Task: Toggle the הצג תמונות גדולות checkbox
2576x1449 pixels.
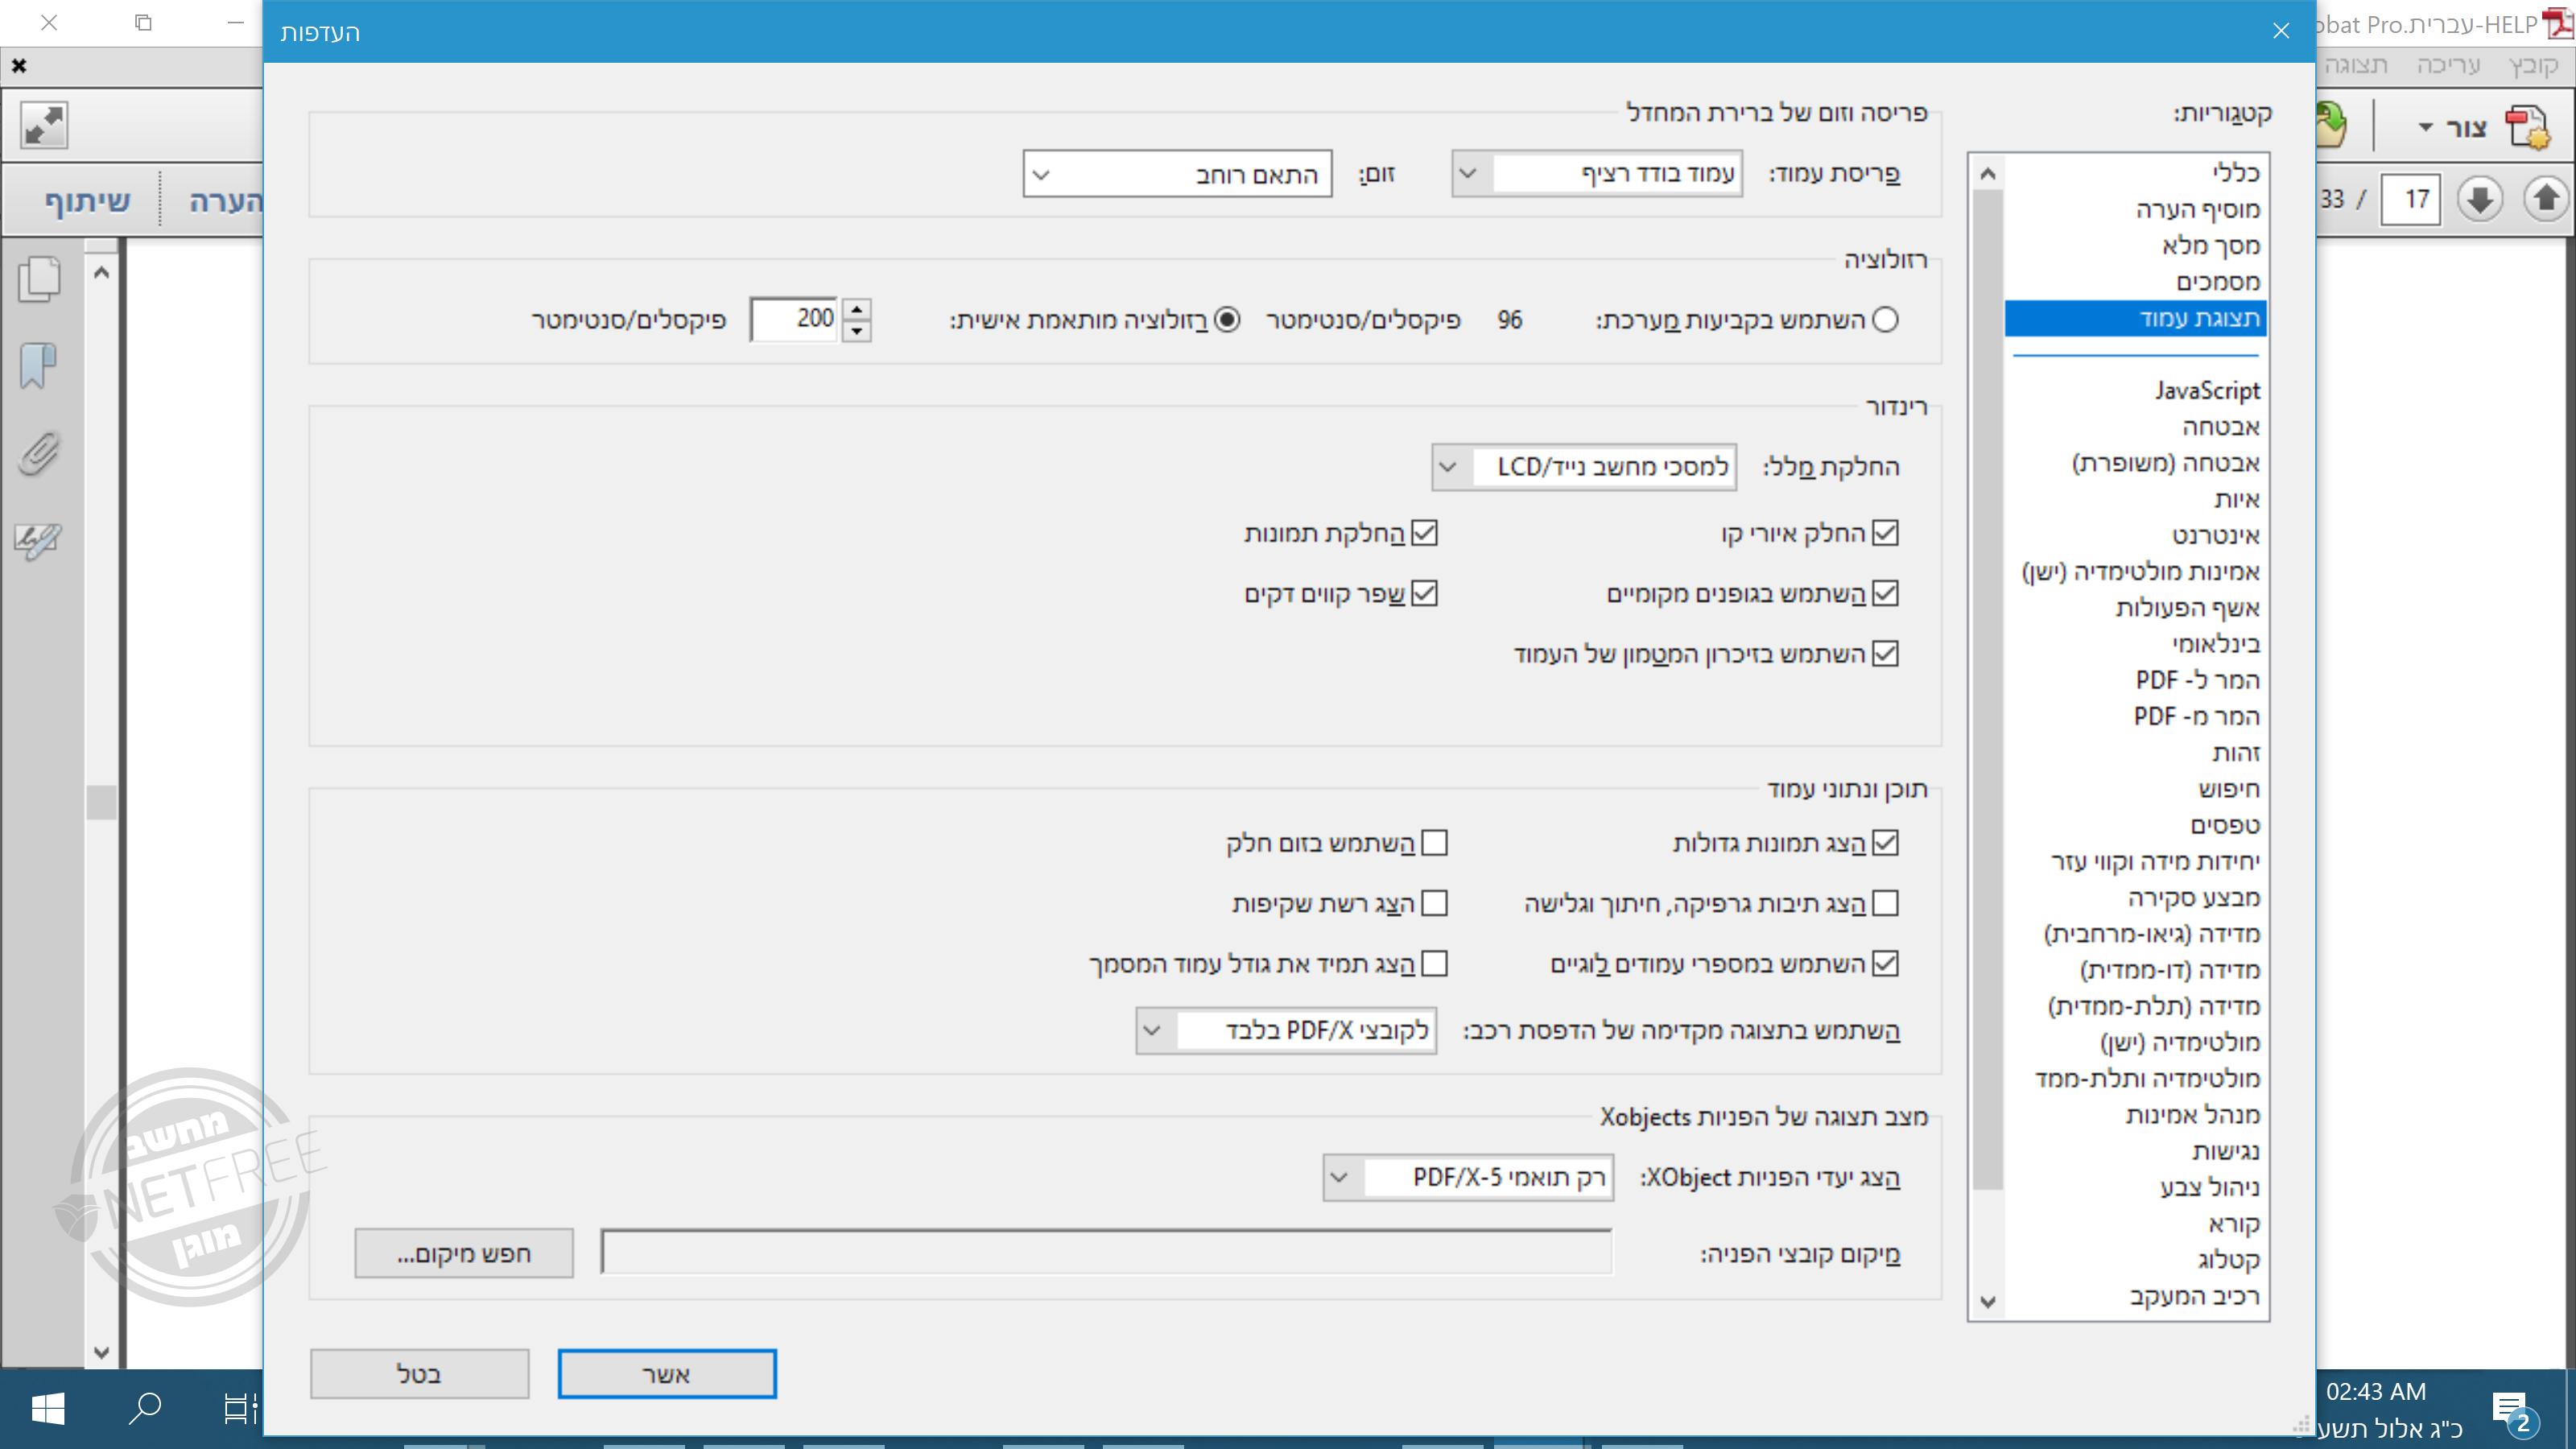Action: [x=1885, y=843]
